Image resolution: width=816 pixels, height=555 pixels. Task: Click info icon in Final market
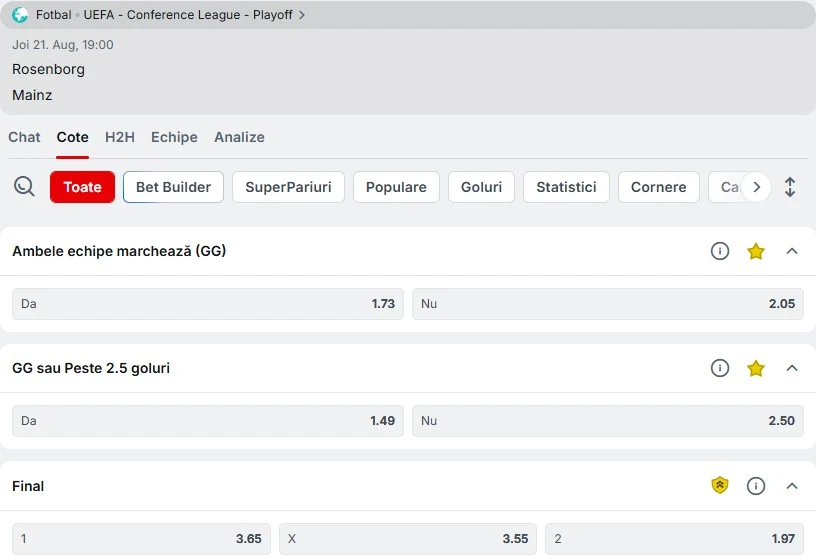pos(756,486)
